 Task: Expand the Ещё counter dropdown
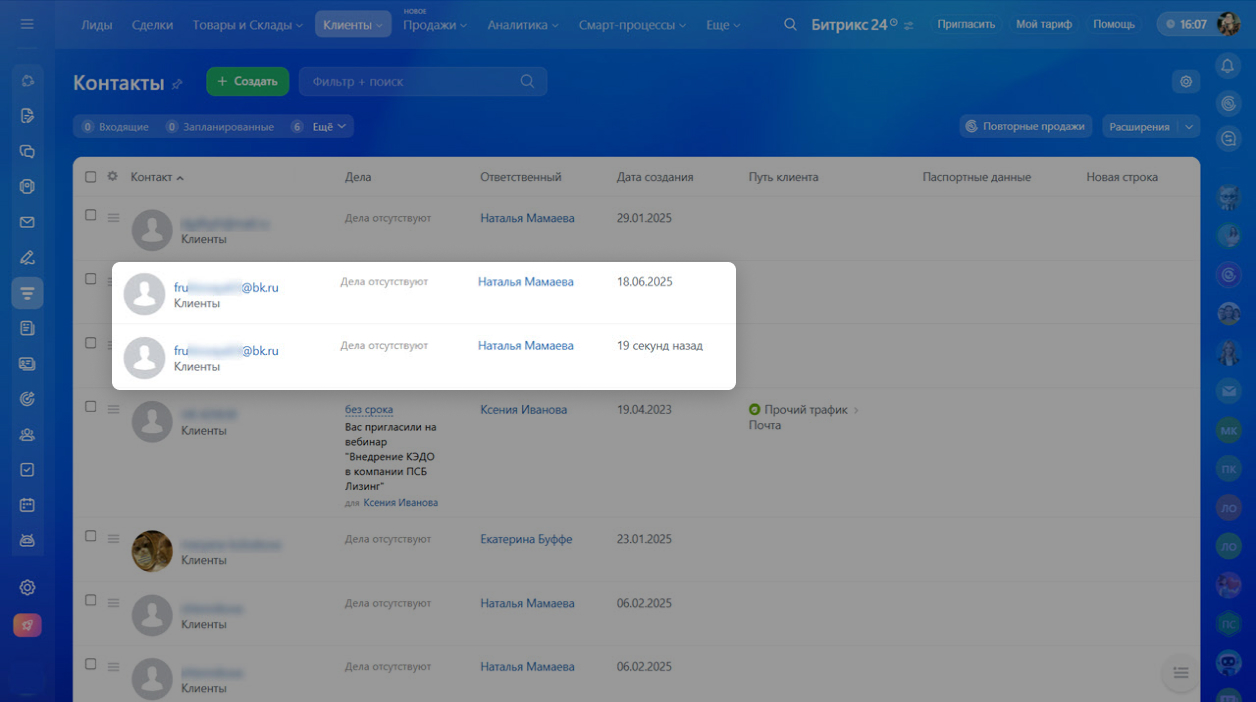point(329,127)
